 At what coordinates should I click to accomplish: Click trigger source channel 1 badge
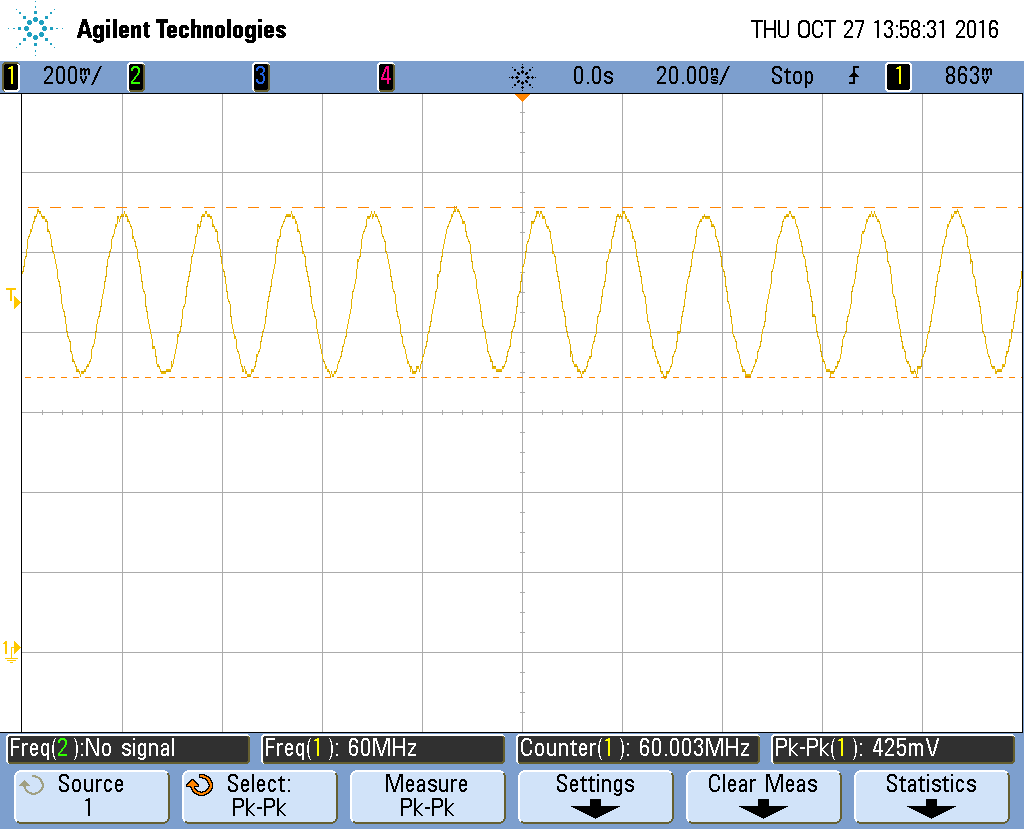[x=898, y=76]
